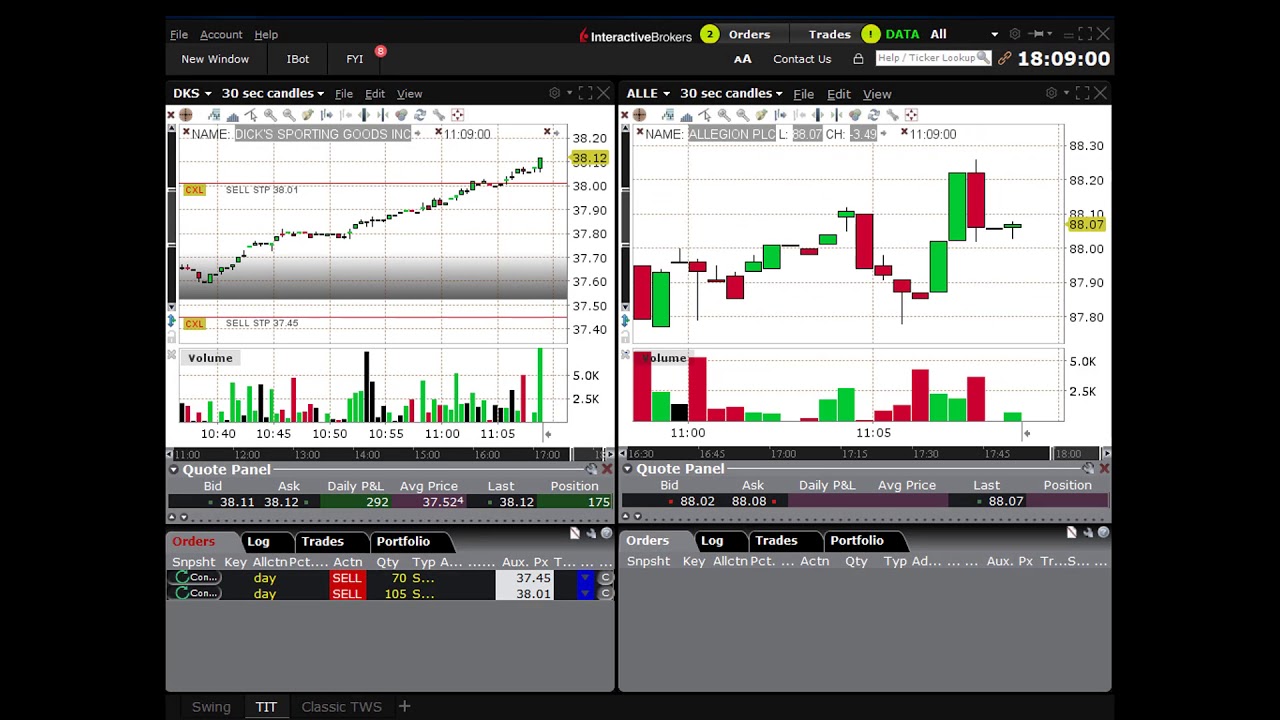
Task: Collapse the DKS Quote Panel
Action: [174, 469]
